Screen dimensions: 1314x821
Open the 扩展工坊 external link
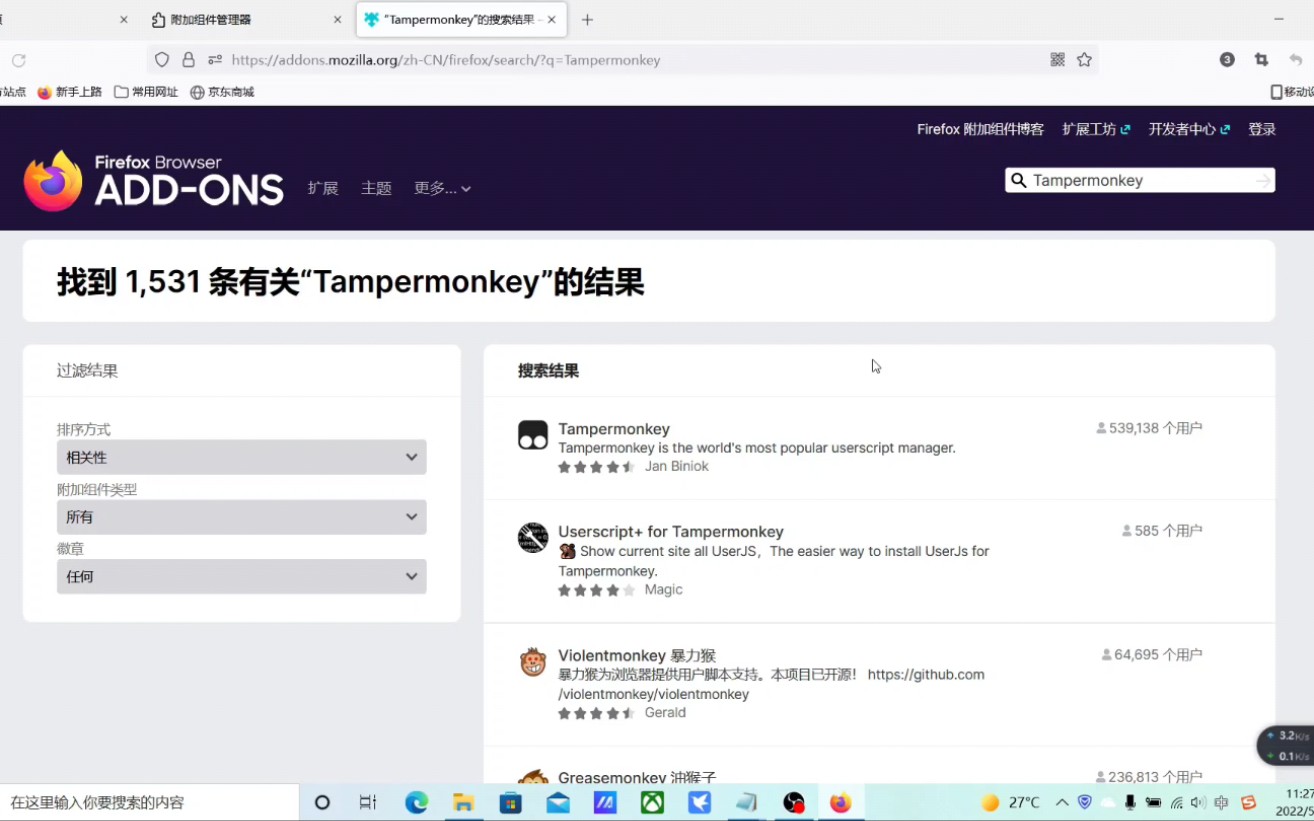click(x=1096, y=129)
